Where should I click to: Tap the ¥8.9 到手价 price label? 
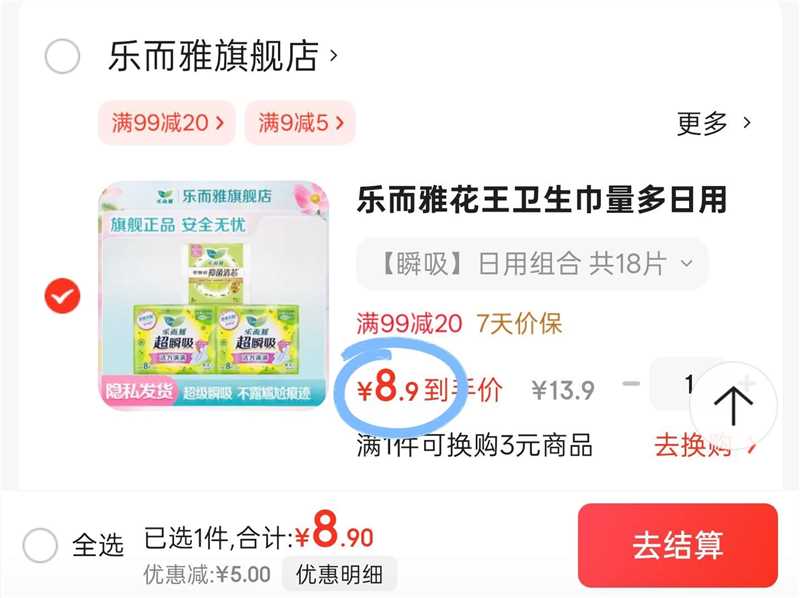430,389
